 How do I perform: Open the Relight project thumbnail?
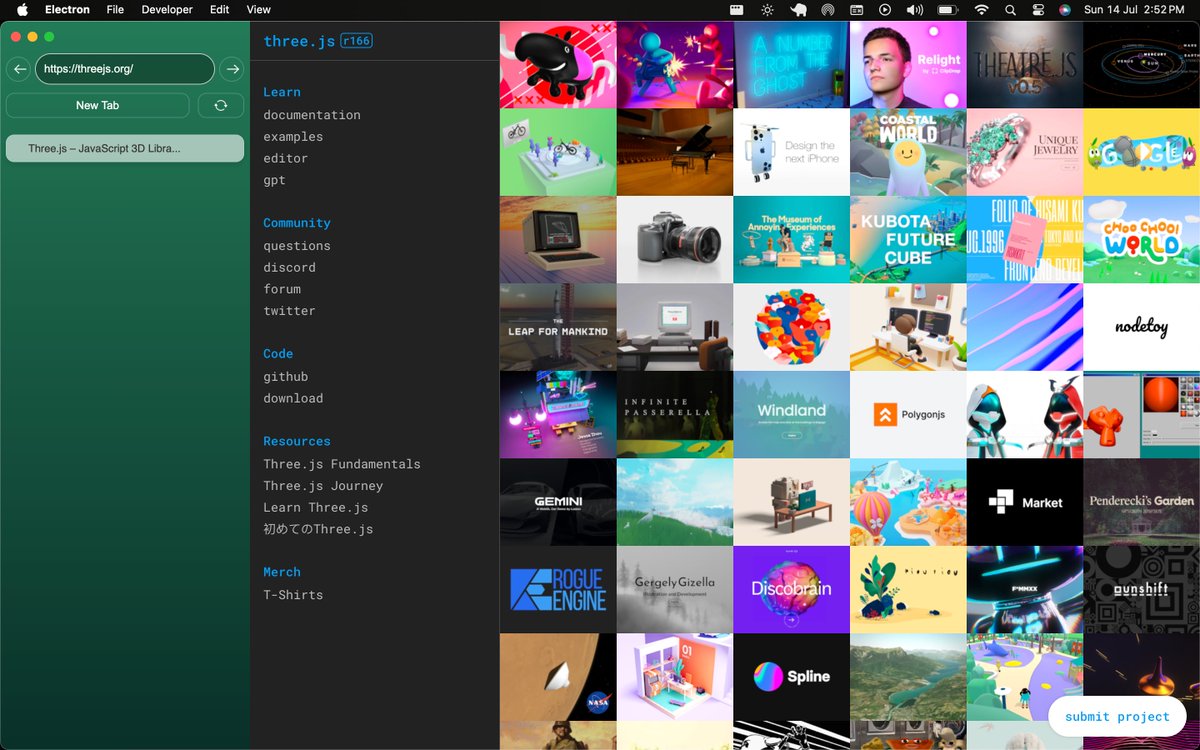(x=908, y=64)
